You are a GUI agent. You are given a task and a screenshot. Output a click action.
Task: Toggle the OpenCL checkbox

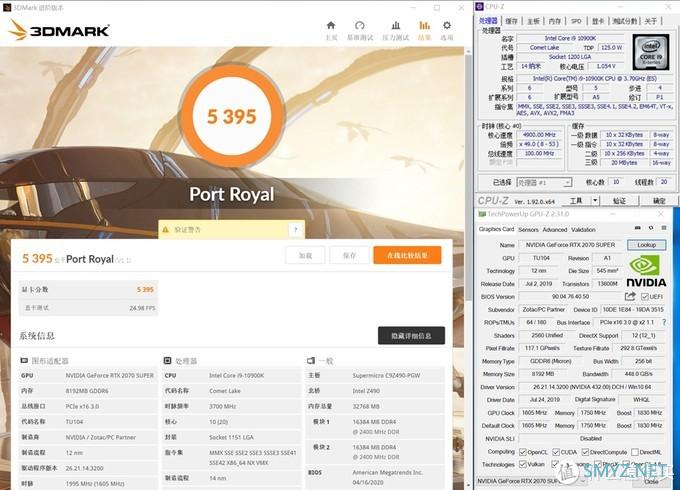(x=523, y=452)
